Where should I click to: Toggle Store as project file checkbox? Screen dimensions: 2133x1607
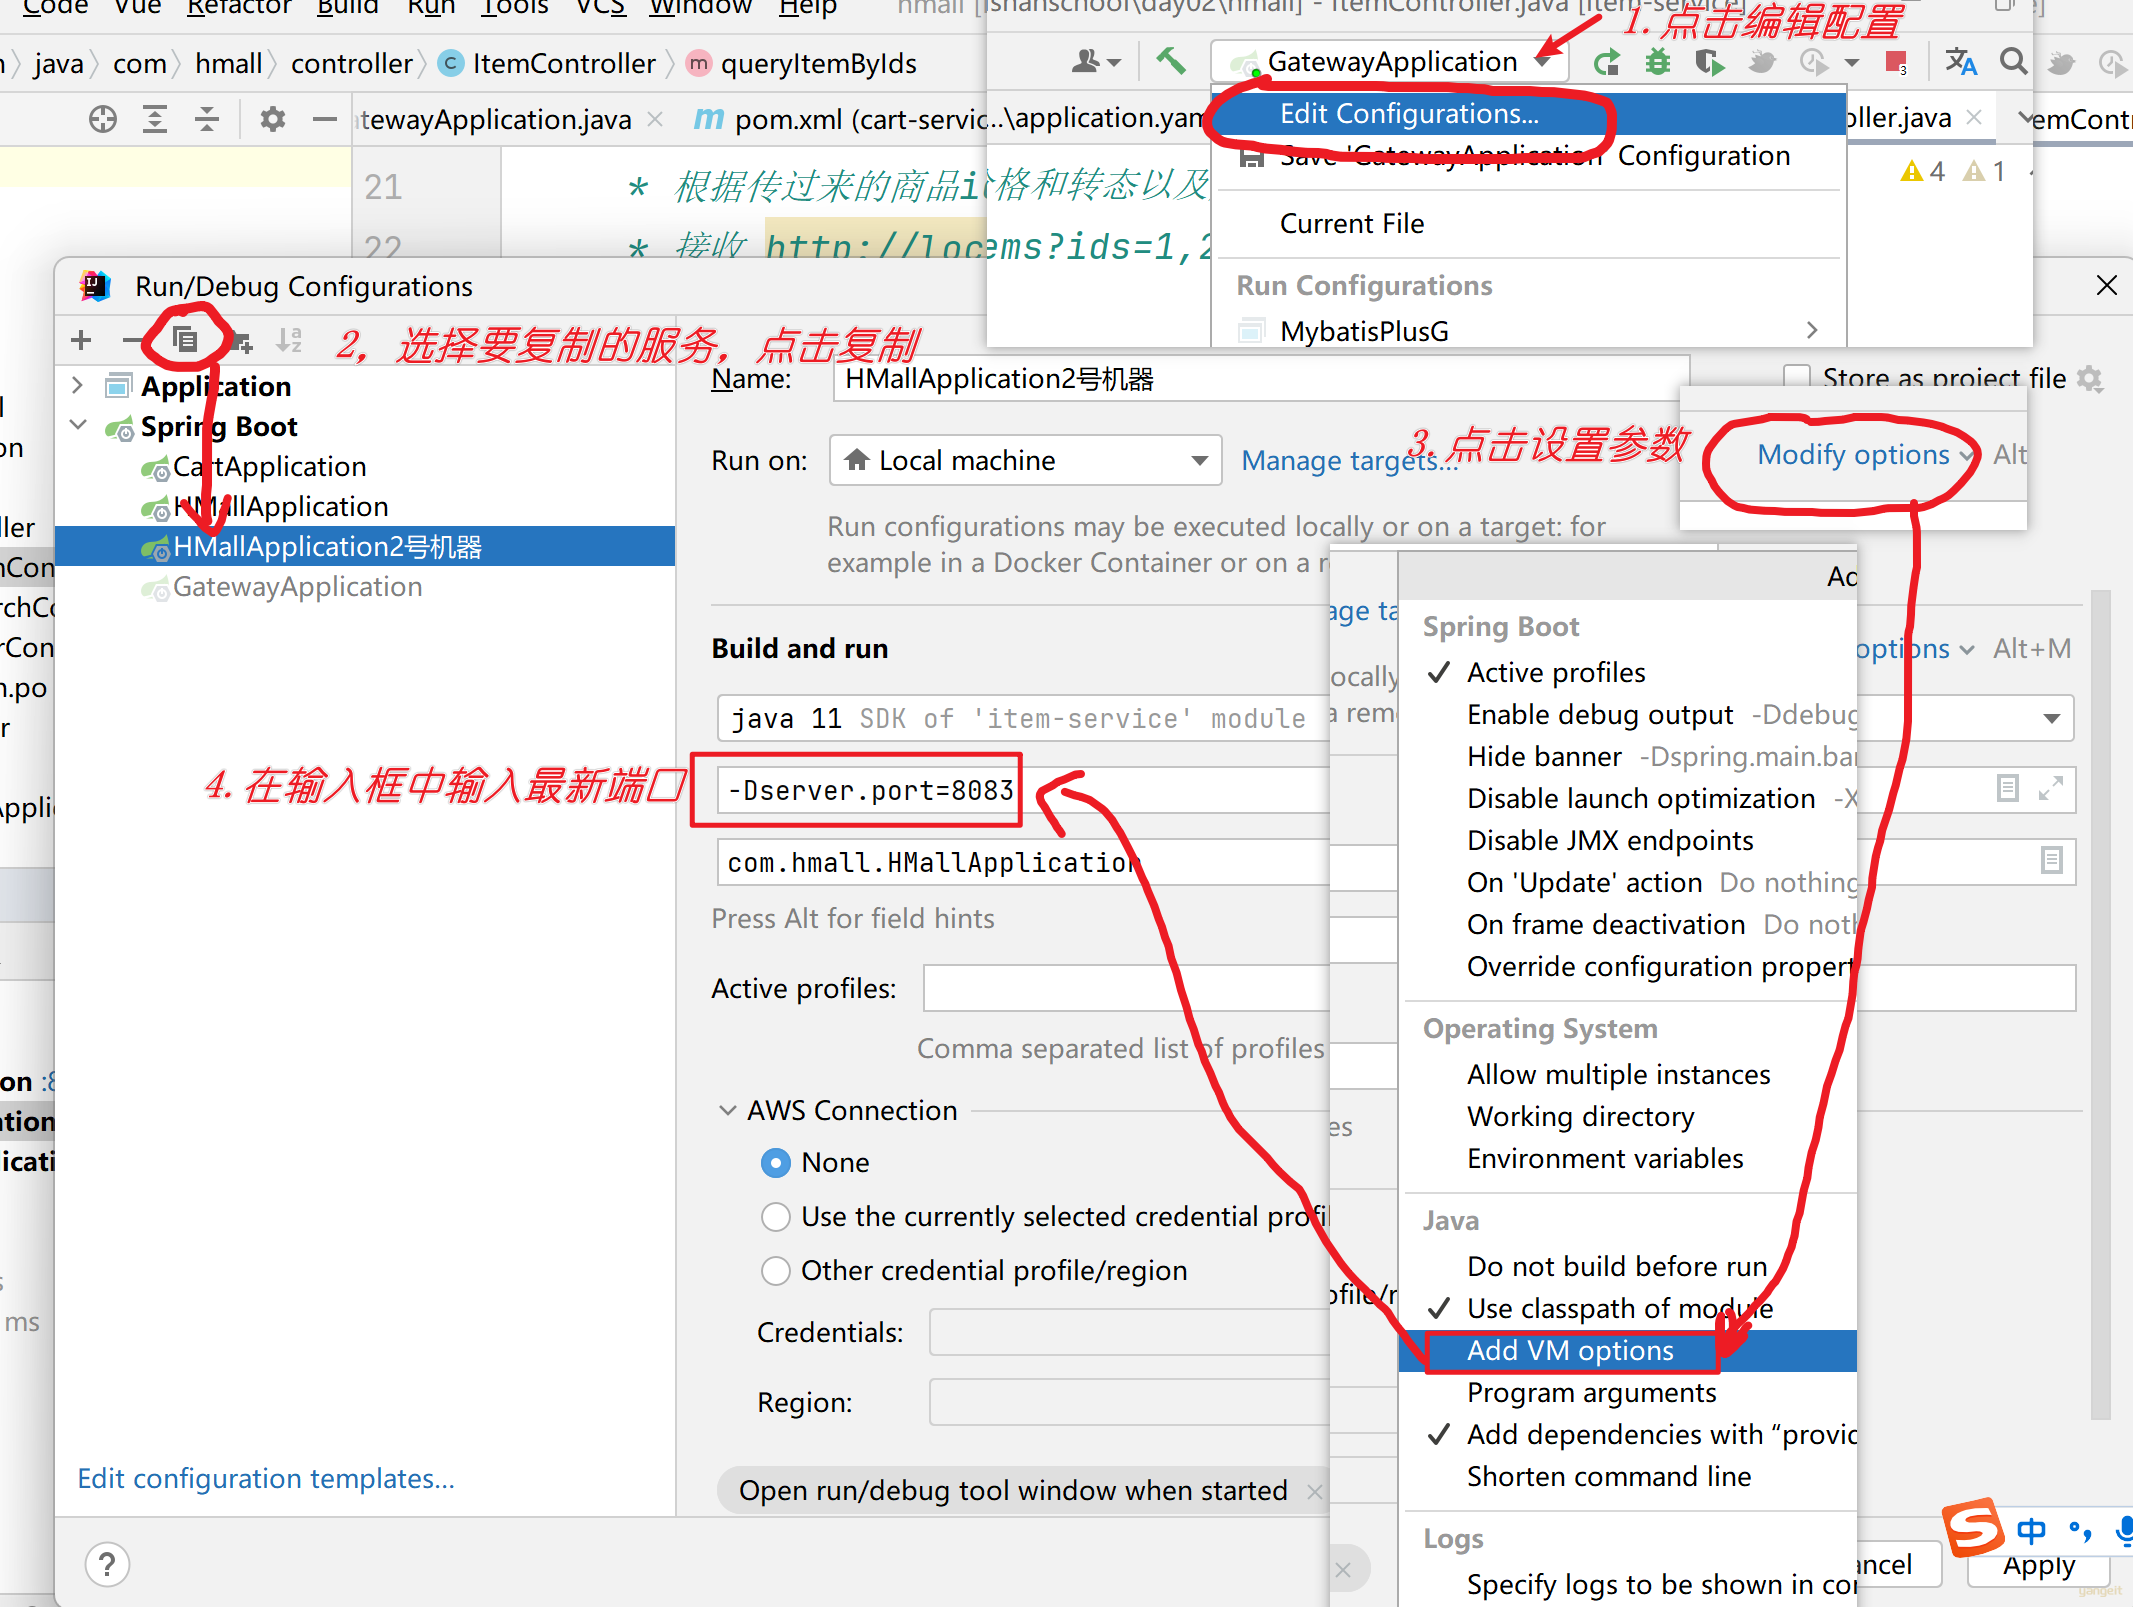(1796, 378)
